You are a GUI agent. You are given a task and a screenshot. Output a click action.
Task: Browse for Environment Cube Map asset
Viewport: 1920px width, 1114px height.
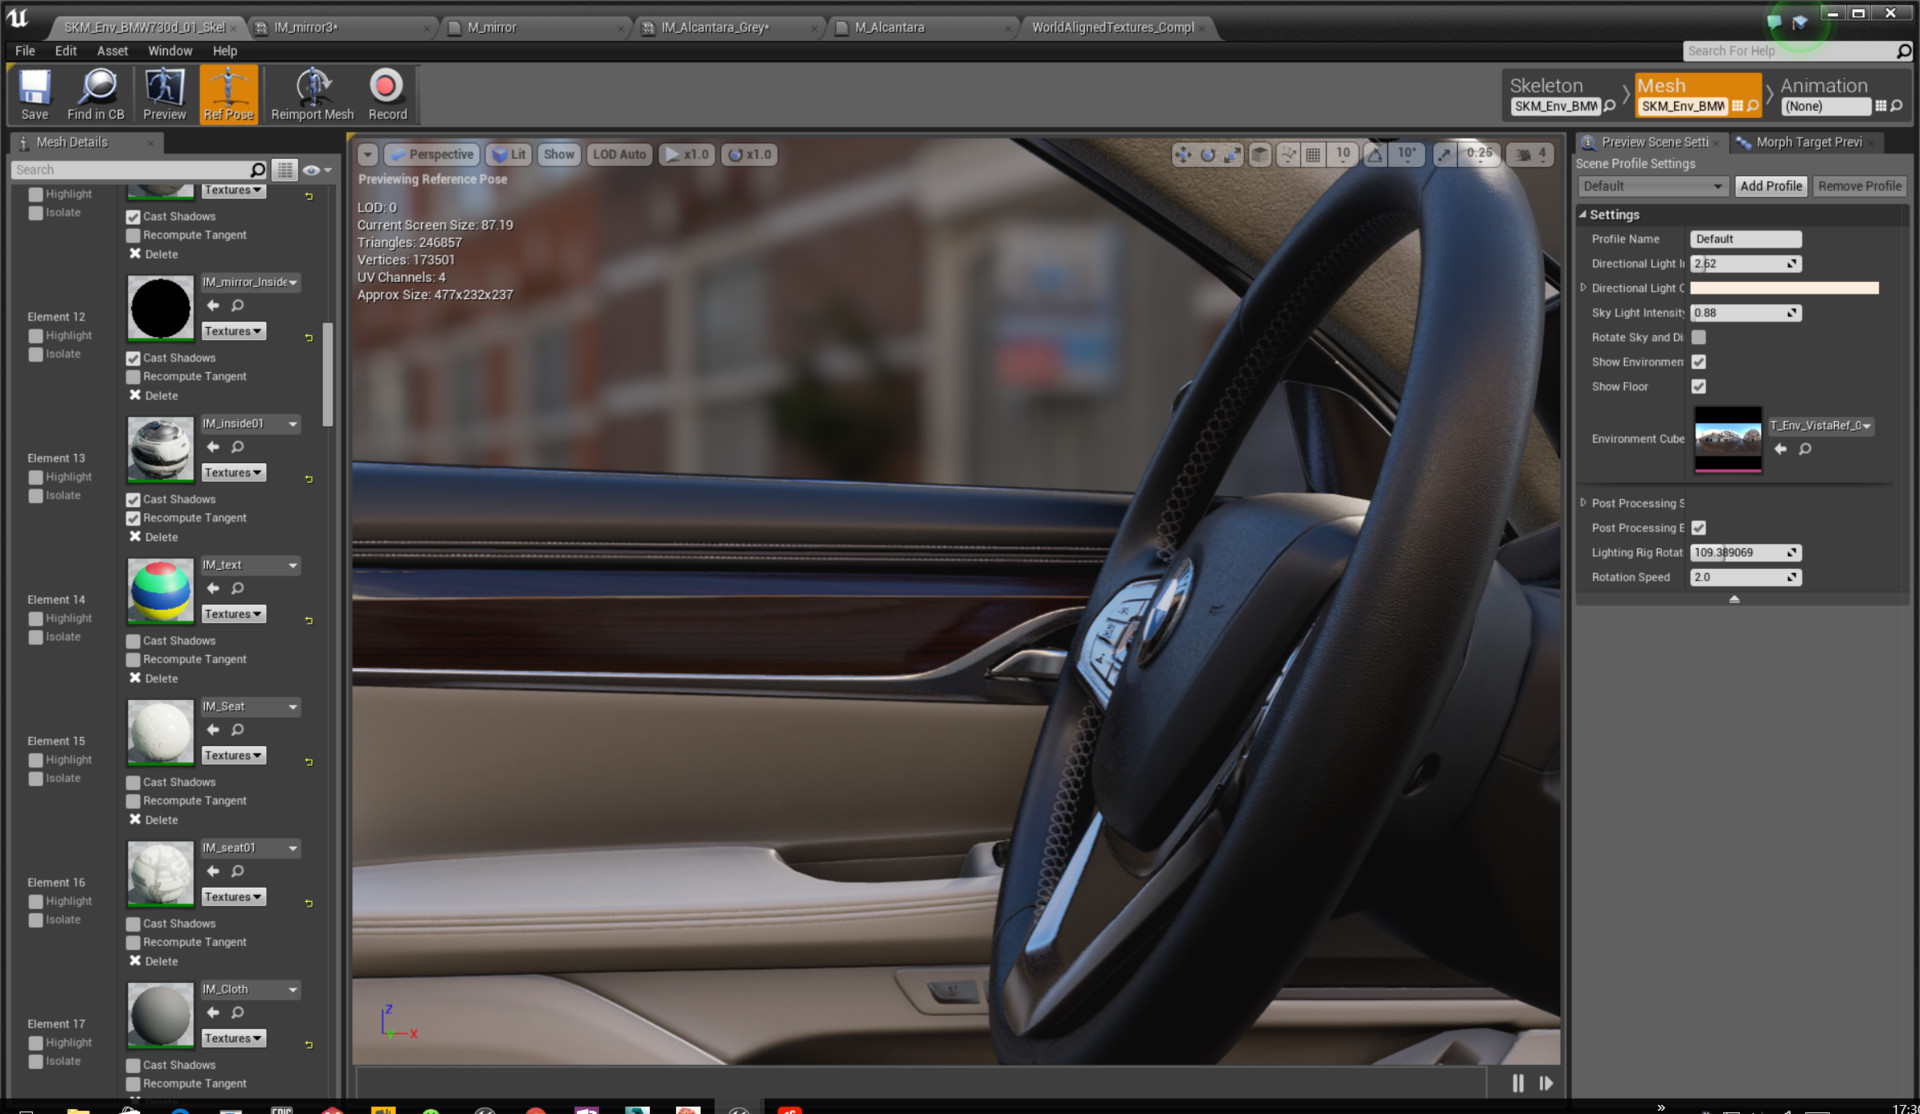point(1804,449)
